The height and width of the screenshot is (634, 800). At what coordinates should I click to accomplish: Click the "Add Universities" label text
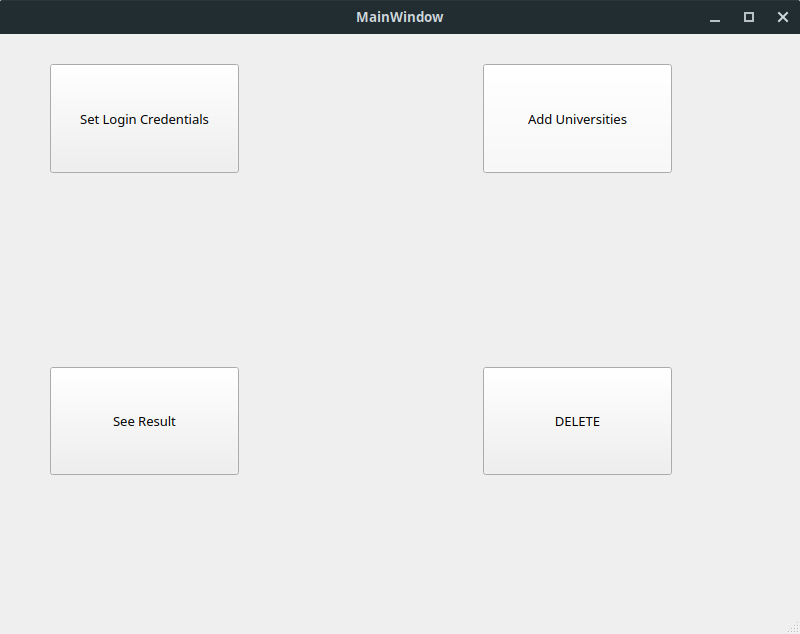point(577,119)
